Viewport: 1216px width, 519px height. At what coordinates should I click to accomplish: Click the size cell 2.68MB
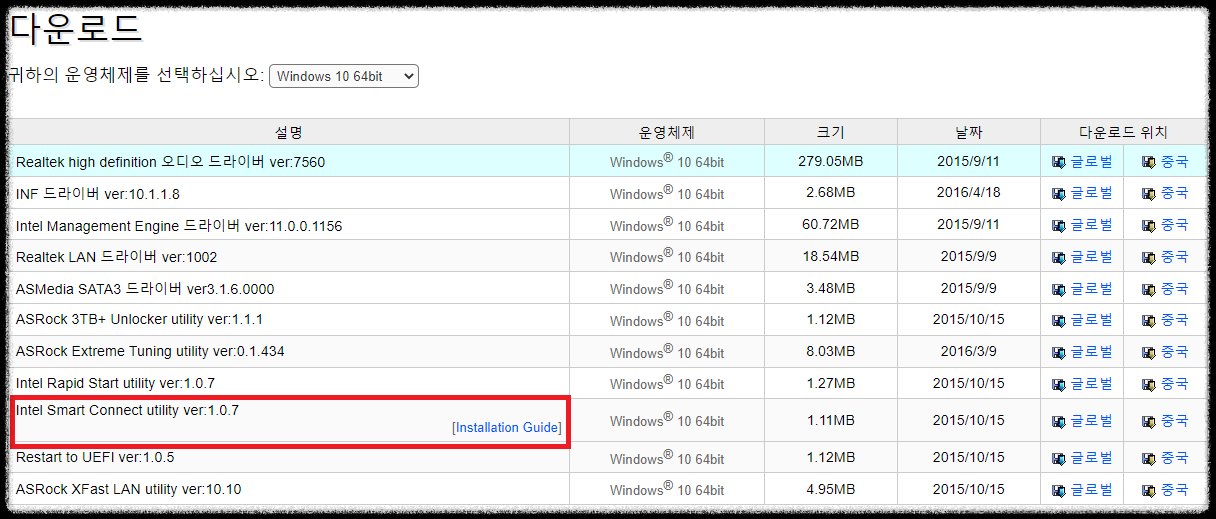click(x=831, y=193)
